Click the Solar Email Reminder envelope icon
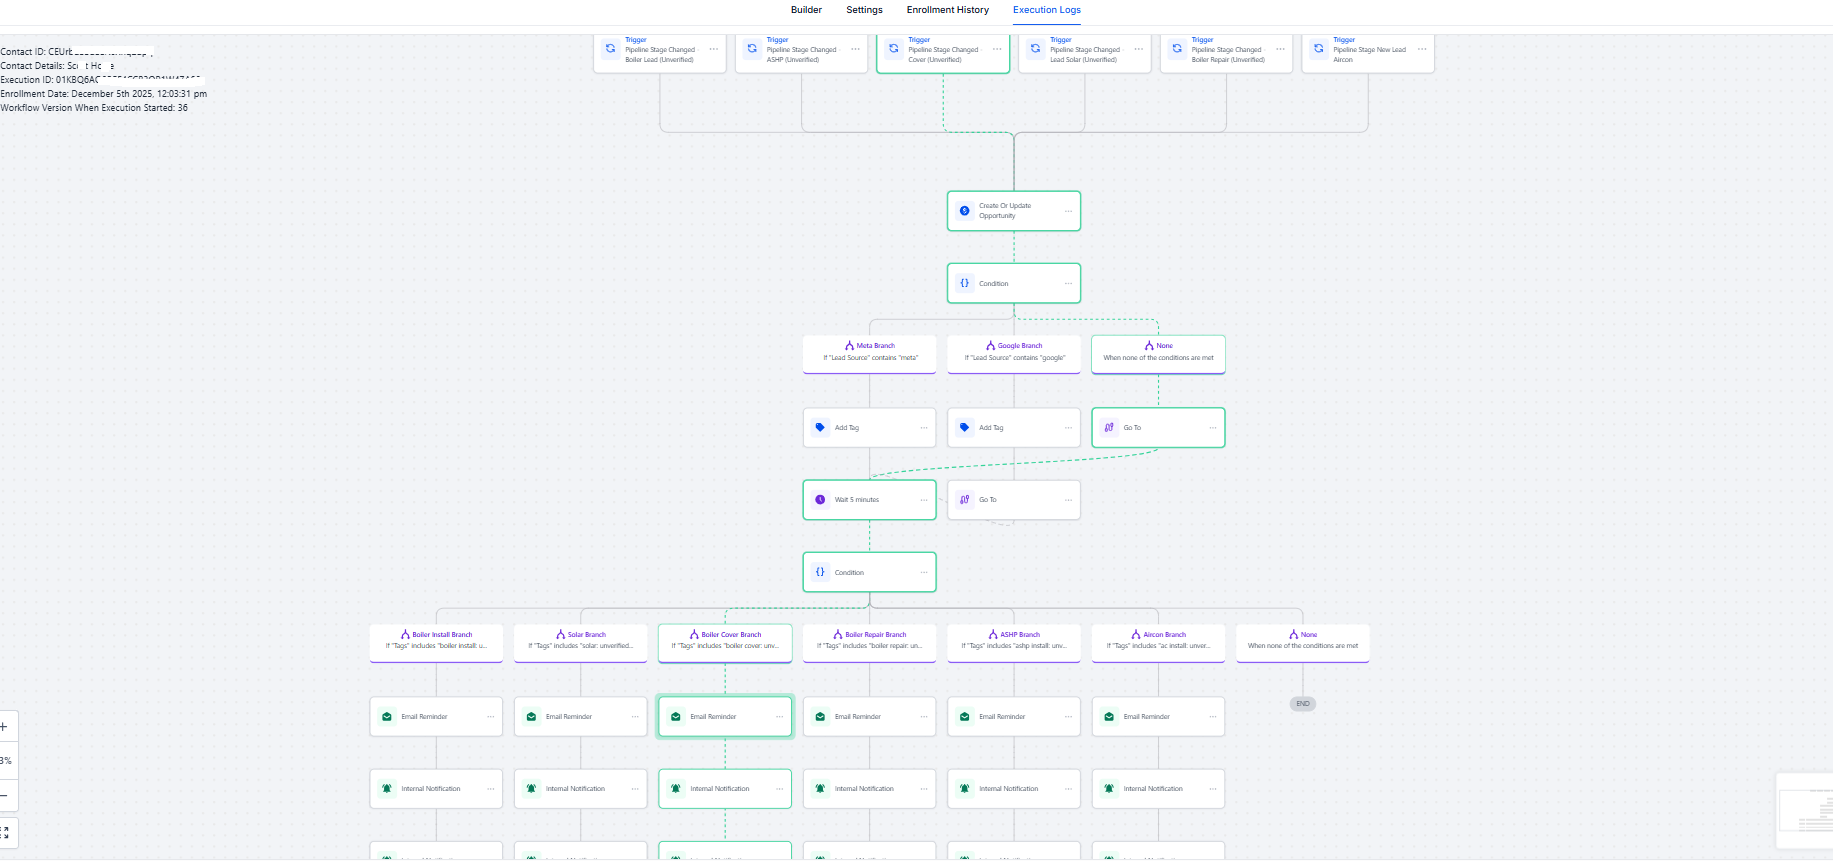The width and height of the screenshot is (1833, 862). click(531, 717)
